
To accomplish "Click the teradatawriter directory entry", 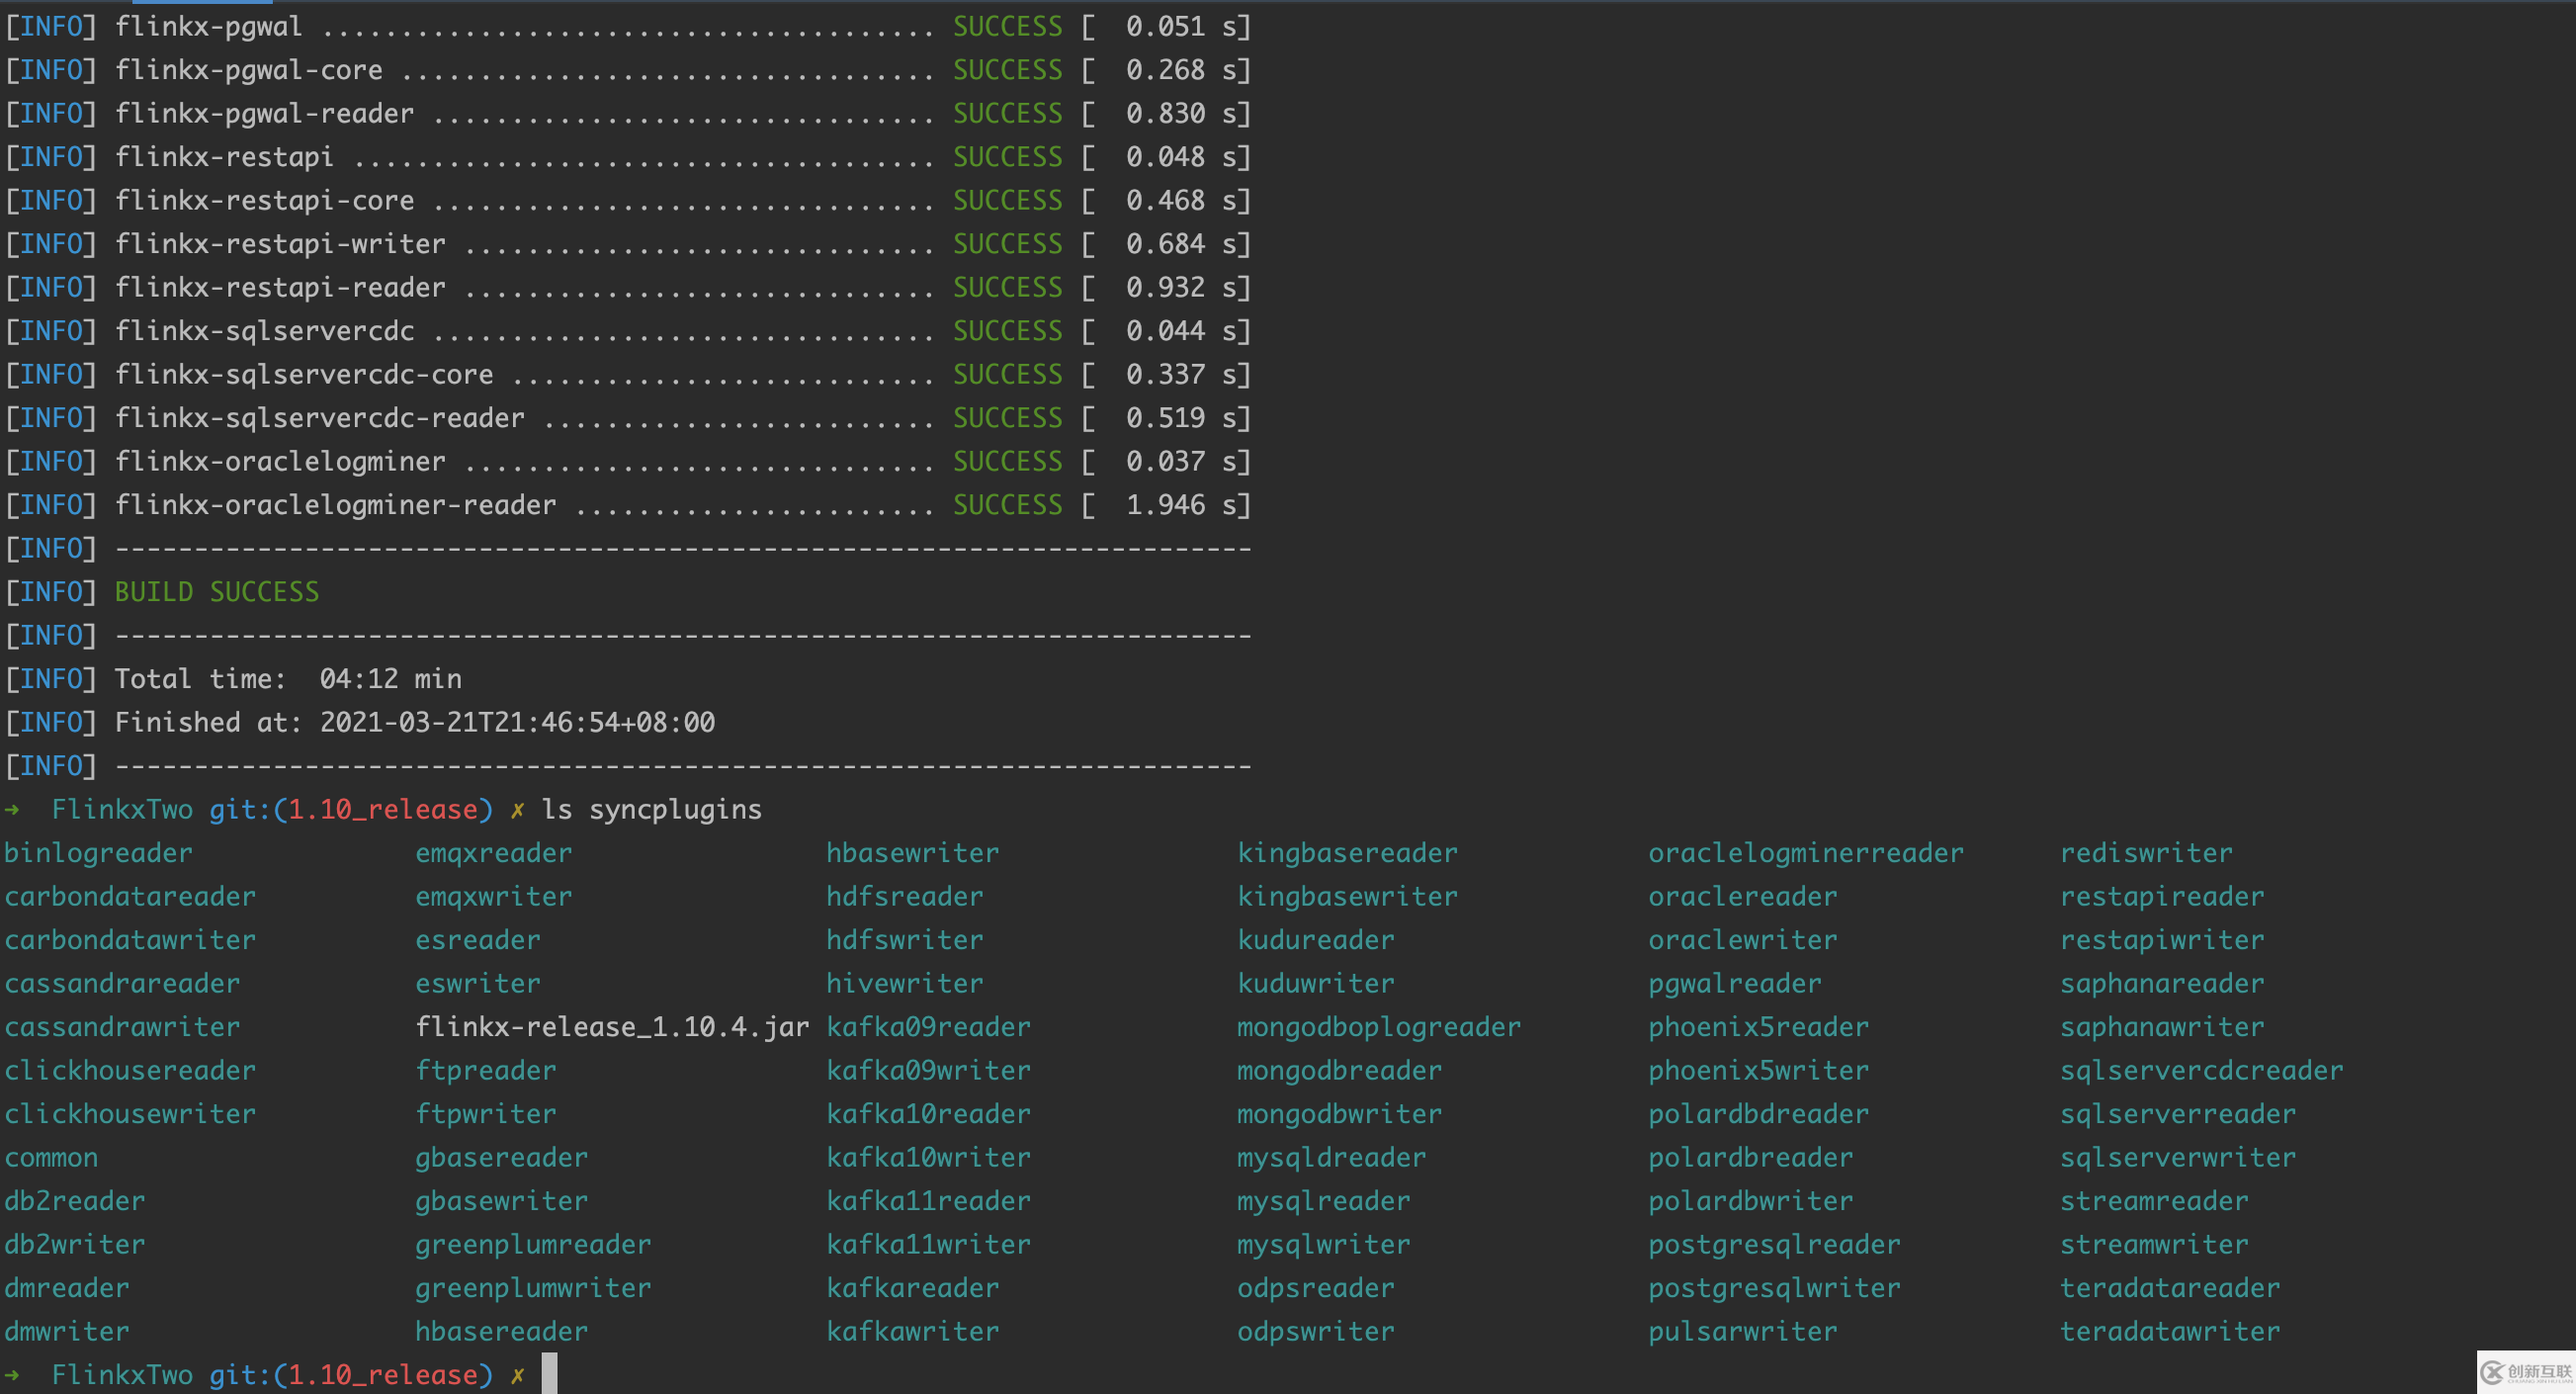I will coord(2169,1331).
